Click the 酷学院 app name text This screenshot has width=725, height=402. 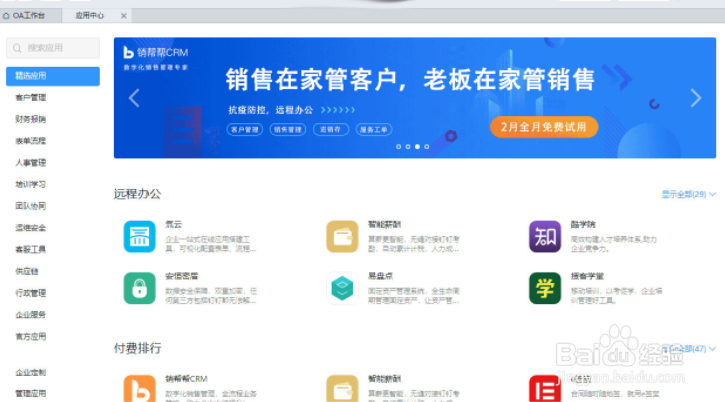pos(583,225)
